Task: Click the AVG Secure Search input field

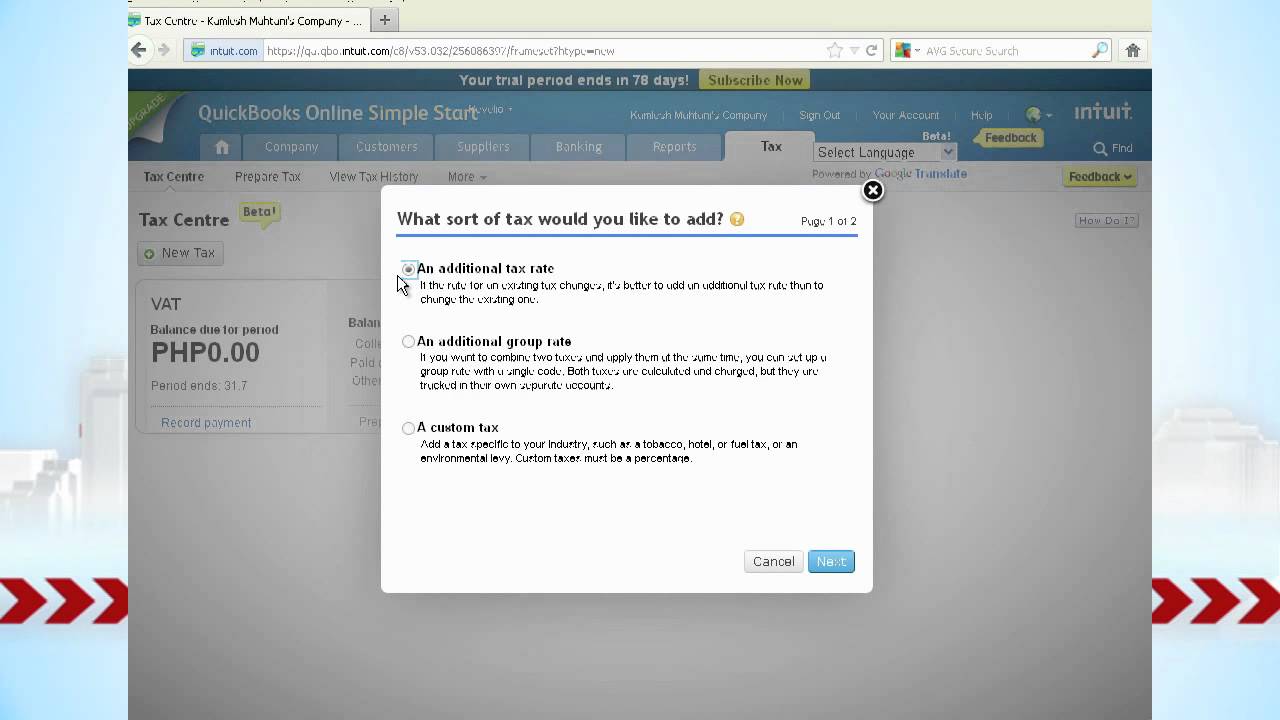Action: click(1005, 50)
